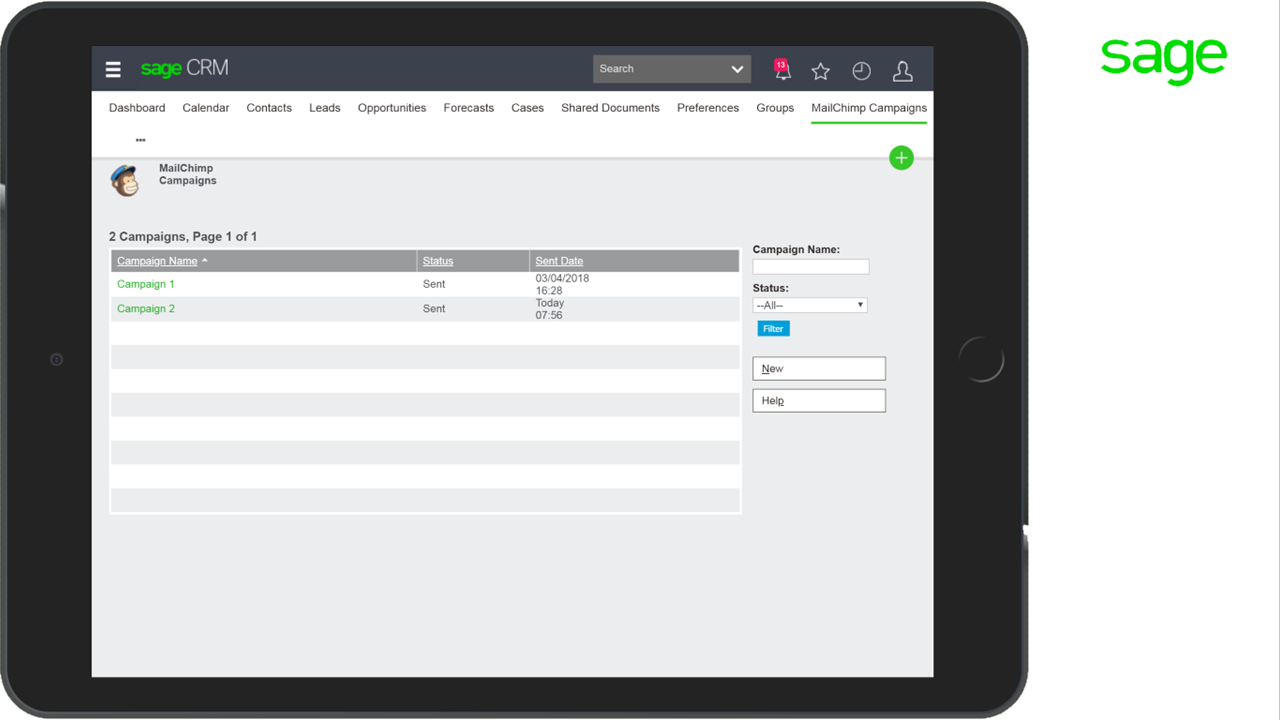Click the New button
1280x720 pixels.
coord(818,368)
